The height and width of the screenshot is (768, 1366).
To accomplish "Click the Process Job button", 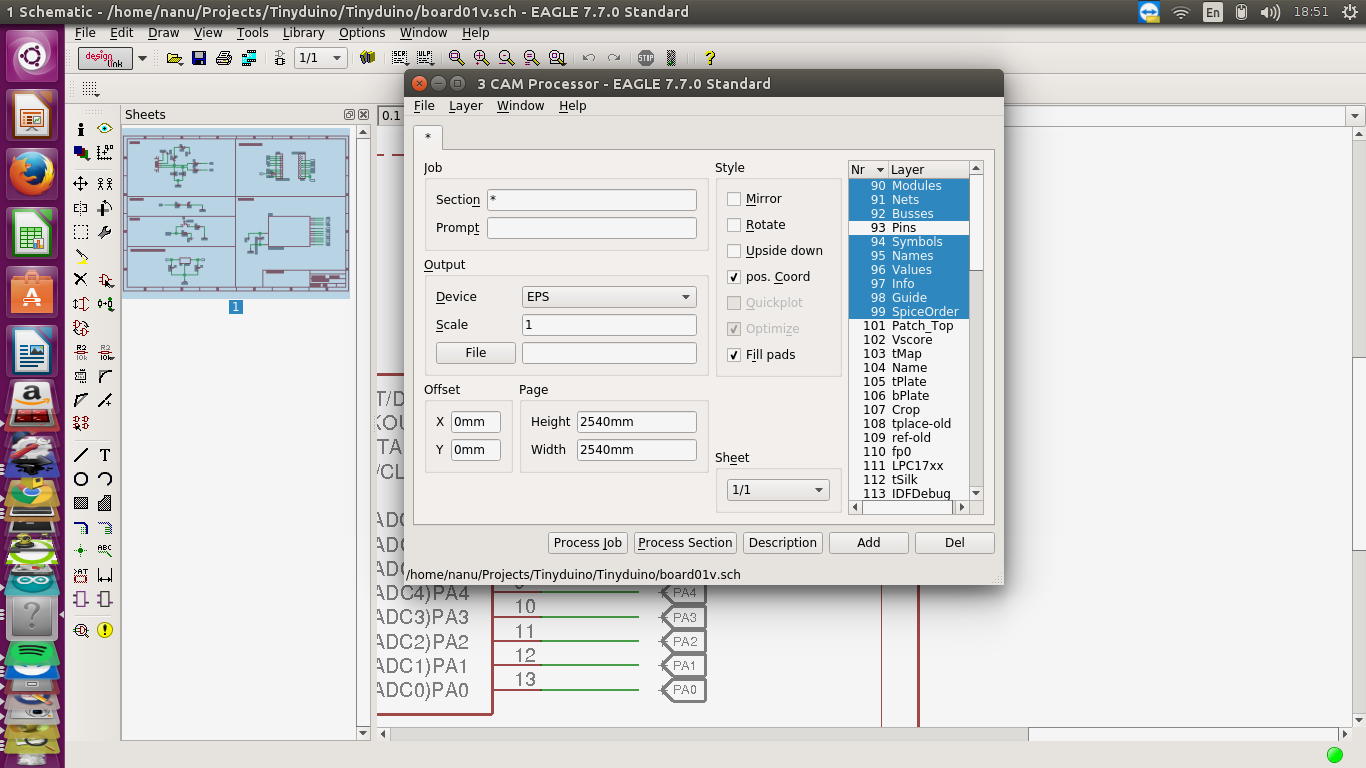I will 588,543.
